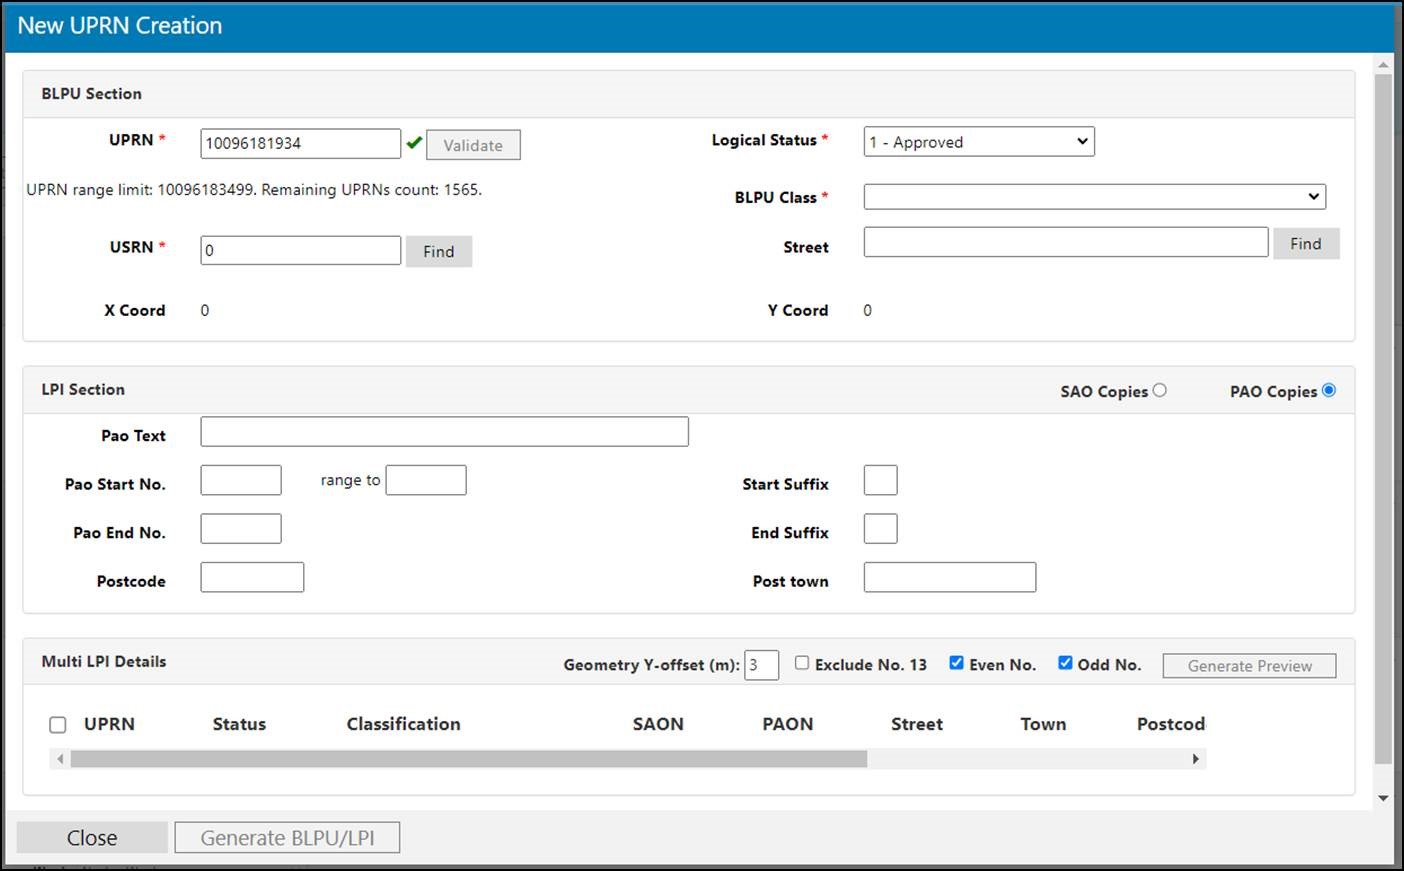This screenshot has width=1404, height=871.
Task: Focus the Pao Start No. field
Action: point(241,480)
